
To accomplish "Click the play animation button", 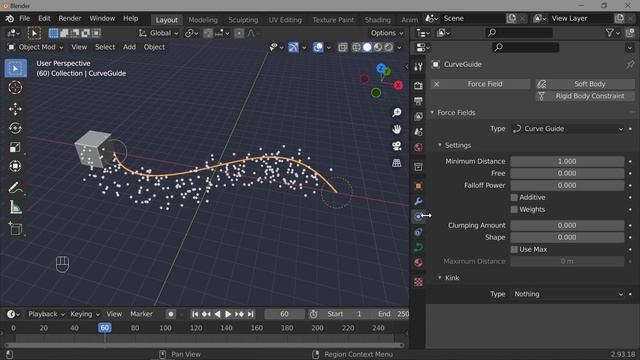I will [228, 314].
